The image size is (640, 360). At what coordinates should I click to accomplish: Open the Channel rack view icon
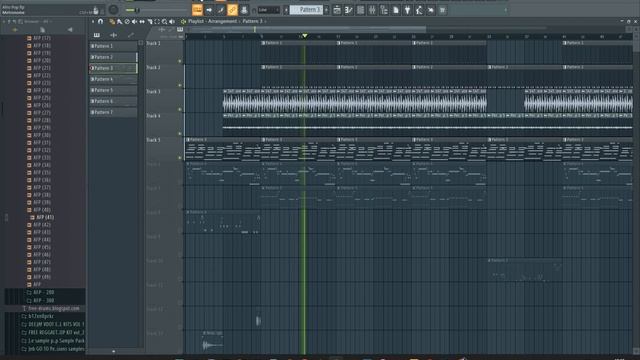click(x=360, y=10)
